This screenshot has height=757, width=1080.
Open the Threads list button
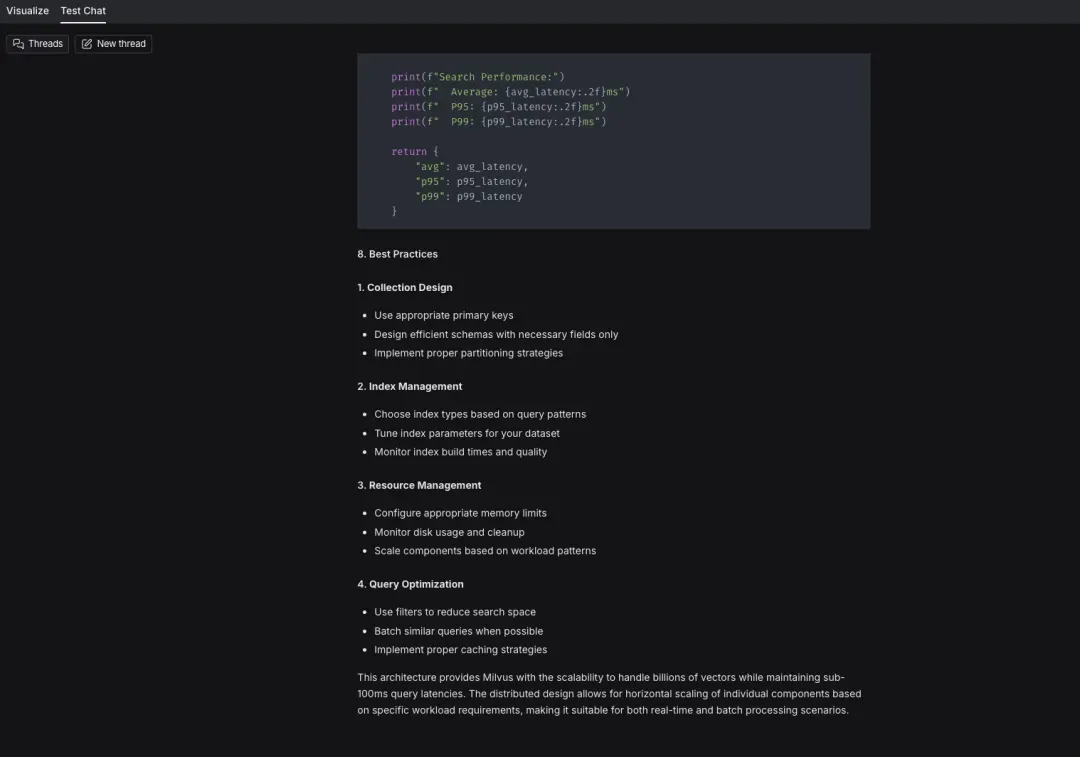coord(38,44)
